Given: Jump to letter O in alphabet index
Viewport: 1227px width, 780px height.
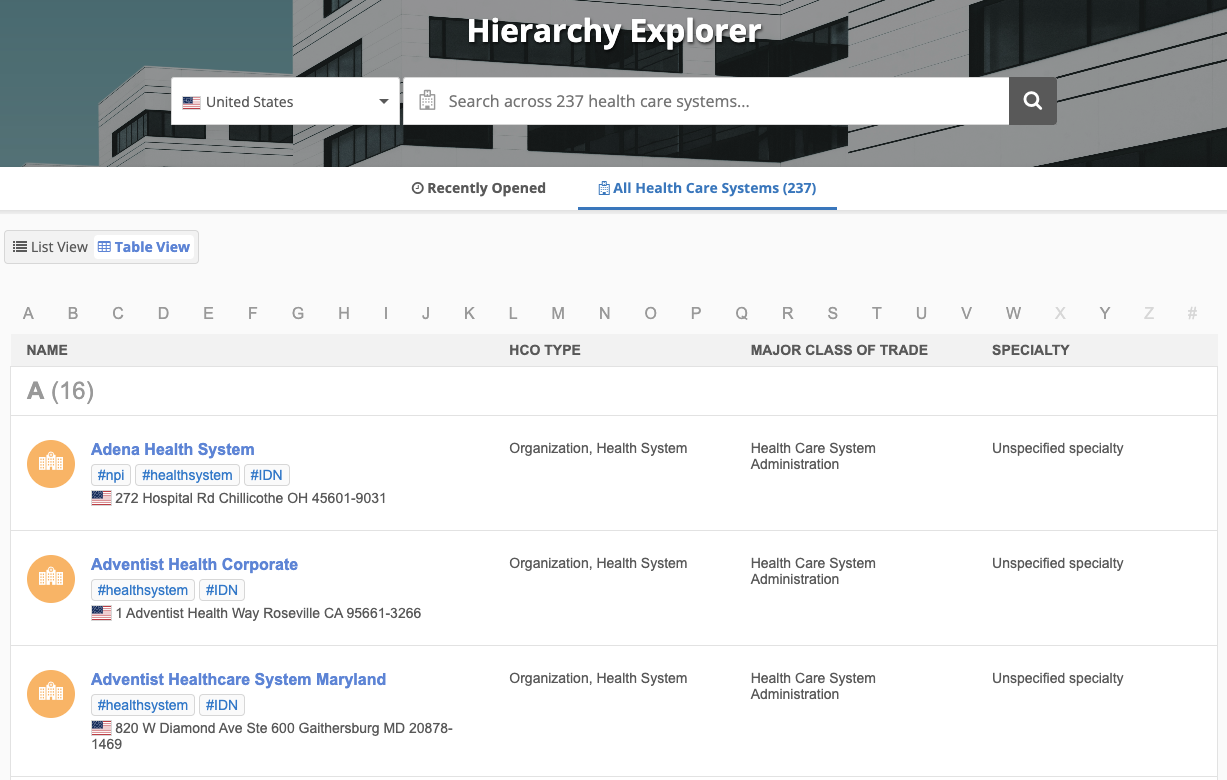Looking at the screenshot, I should click(650, 313).
